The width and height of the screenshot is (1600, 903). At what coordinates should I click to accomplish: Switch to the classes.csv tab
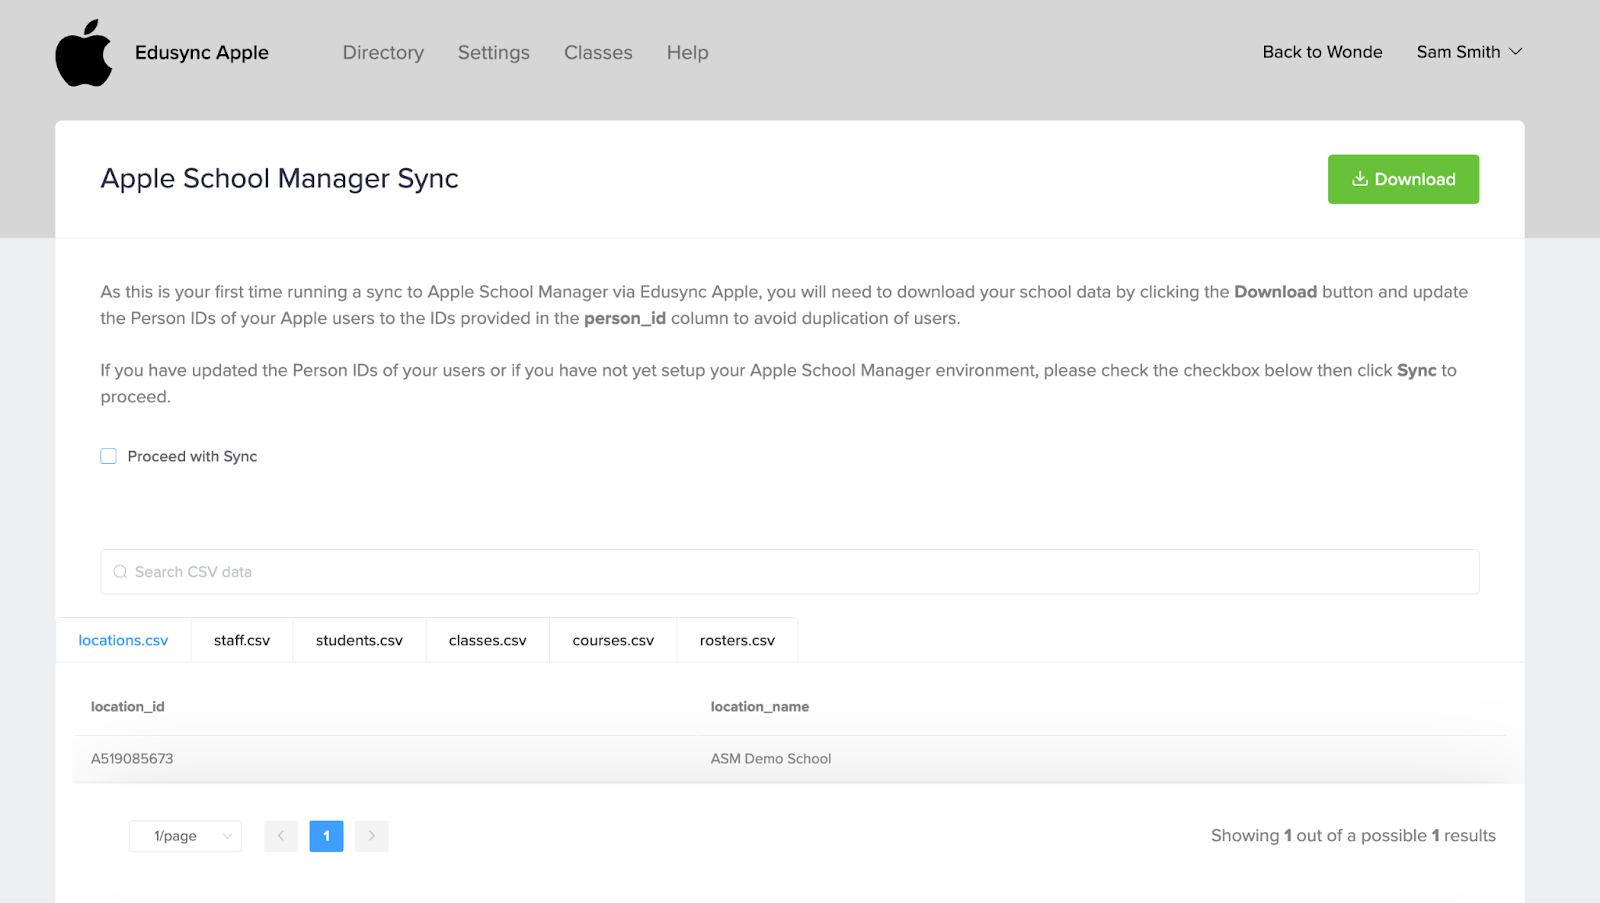[x=488, y=640]
